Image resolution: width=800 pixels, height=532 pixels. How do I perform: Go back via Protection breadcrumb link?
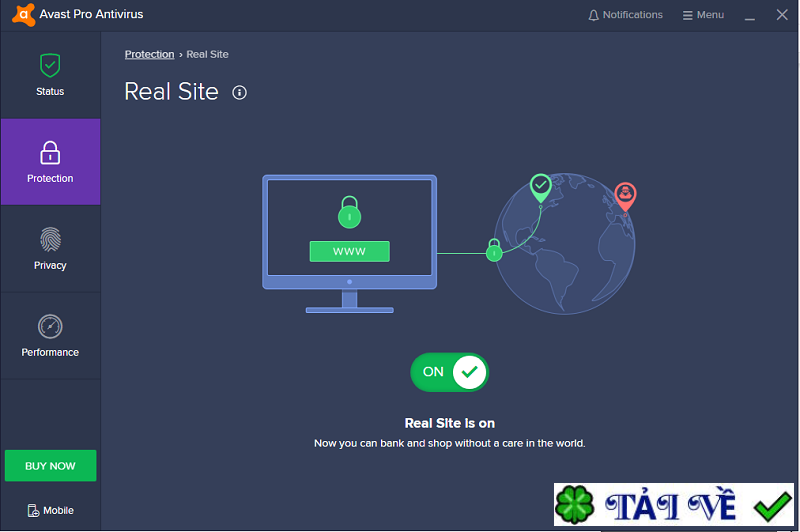[149, 54]
